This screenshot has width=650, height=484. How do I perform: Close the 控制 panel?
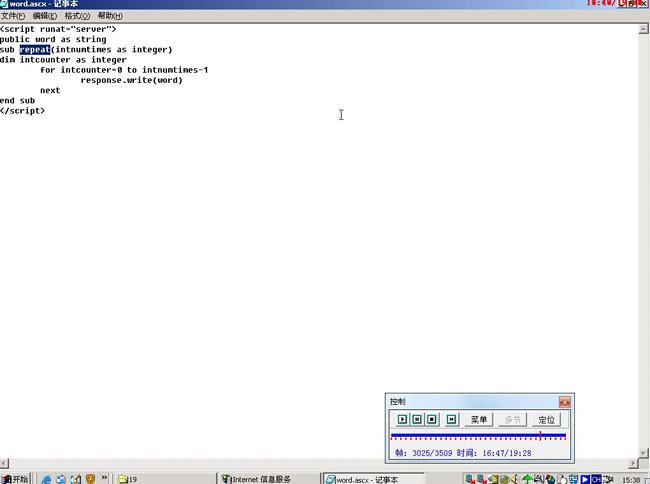tap(565, 402)
